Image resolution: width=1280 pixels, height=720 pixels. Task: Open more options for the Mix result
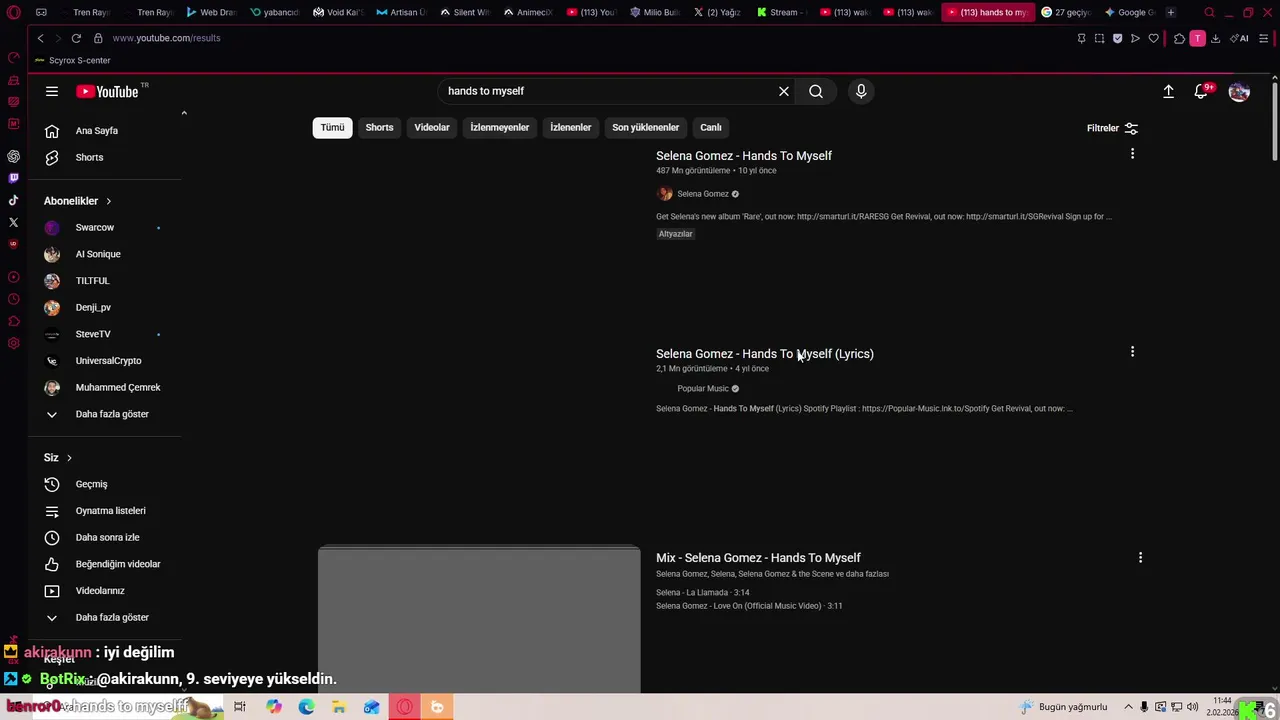(1140, 558)
